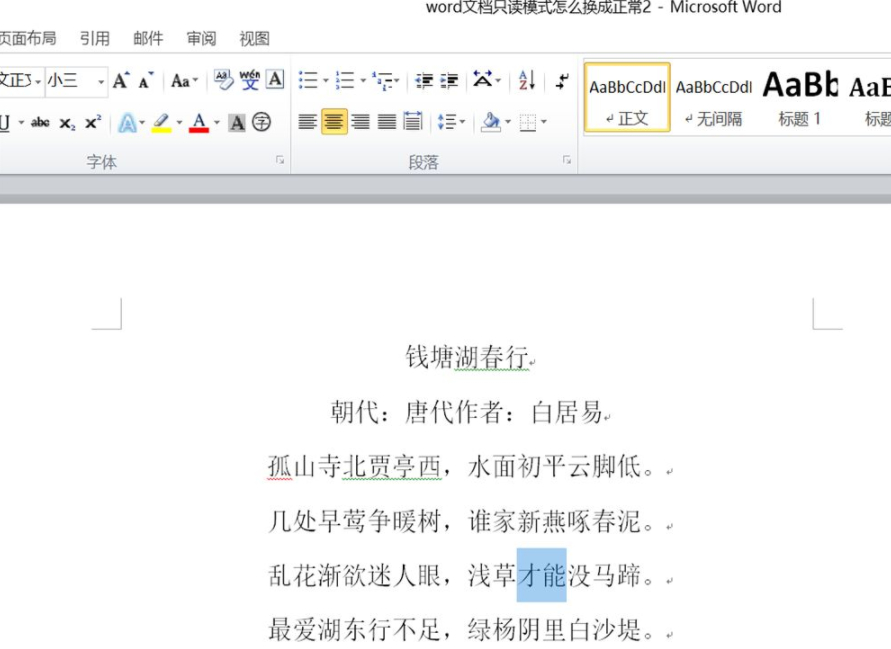This screenshot has height=649, width=891.
Task: Open the 段落 dialog launcher
Action: click(566, 160)
